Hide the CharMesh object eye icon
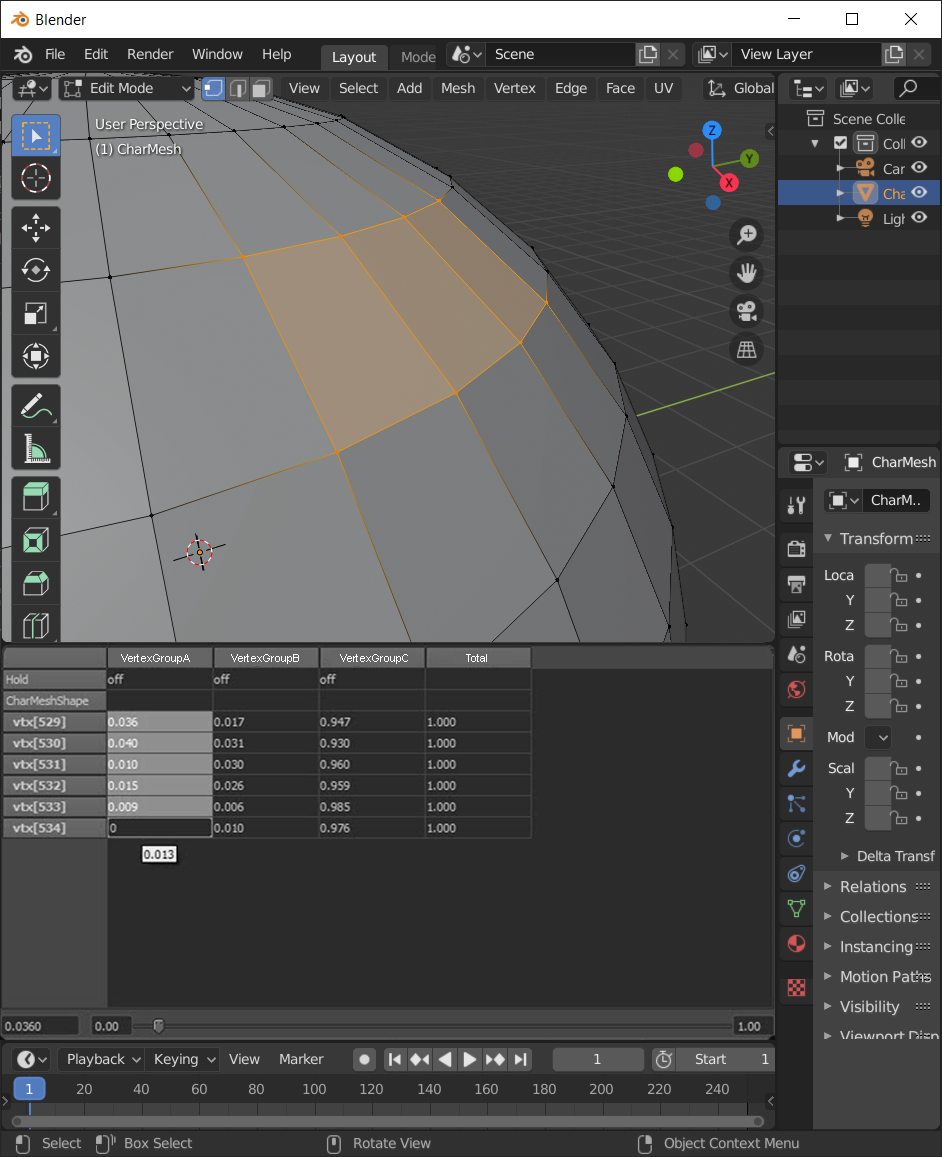 (x=919, y=193)
